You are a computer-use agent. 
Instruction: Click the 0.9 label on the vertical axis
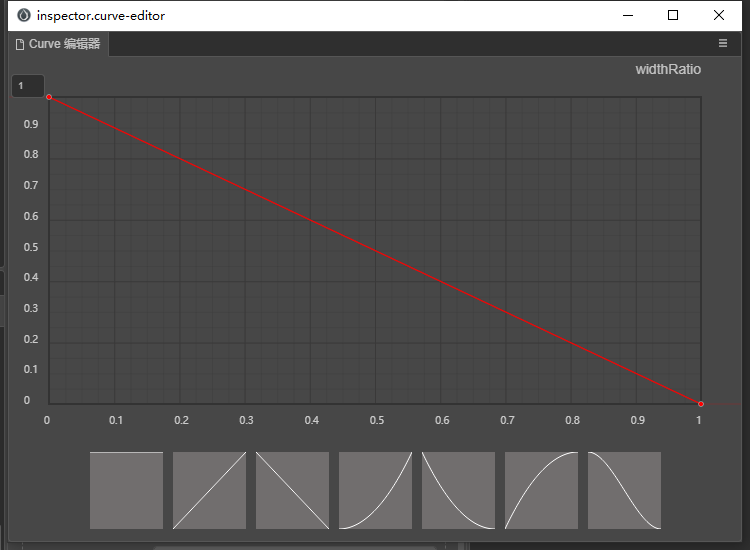[31, 124]
